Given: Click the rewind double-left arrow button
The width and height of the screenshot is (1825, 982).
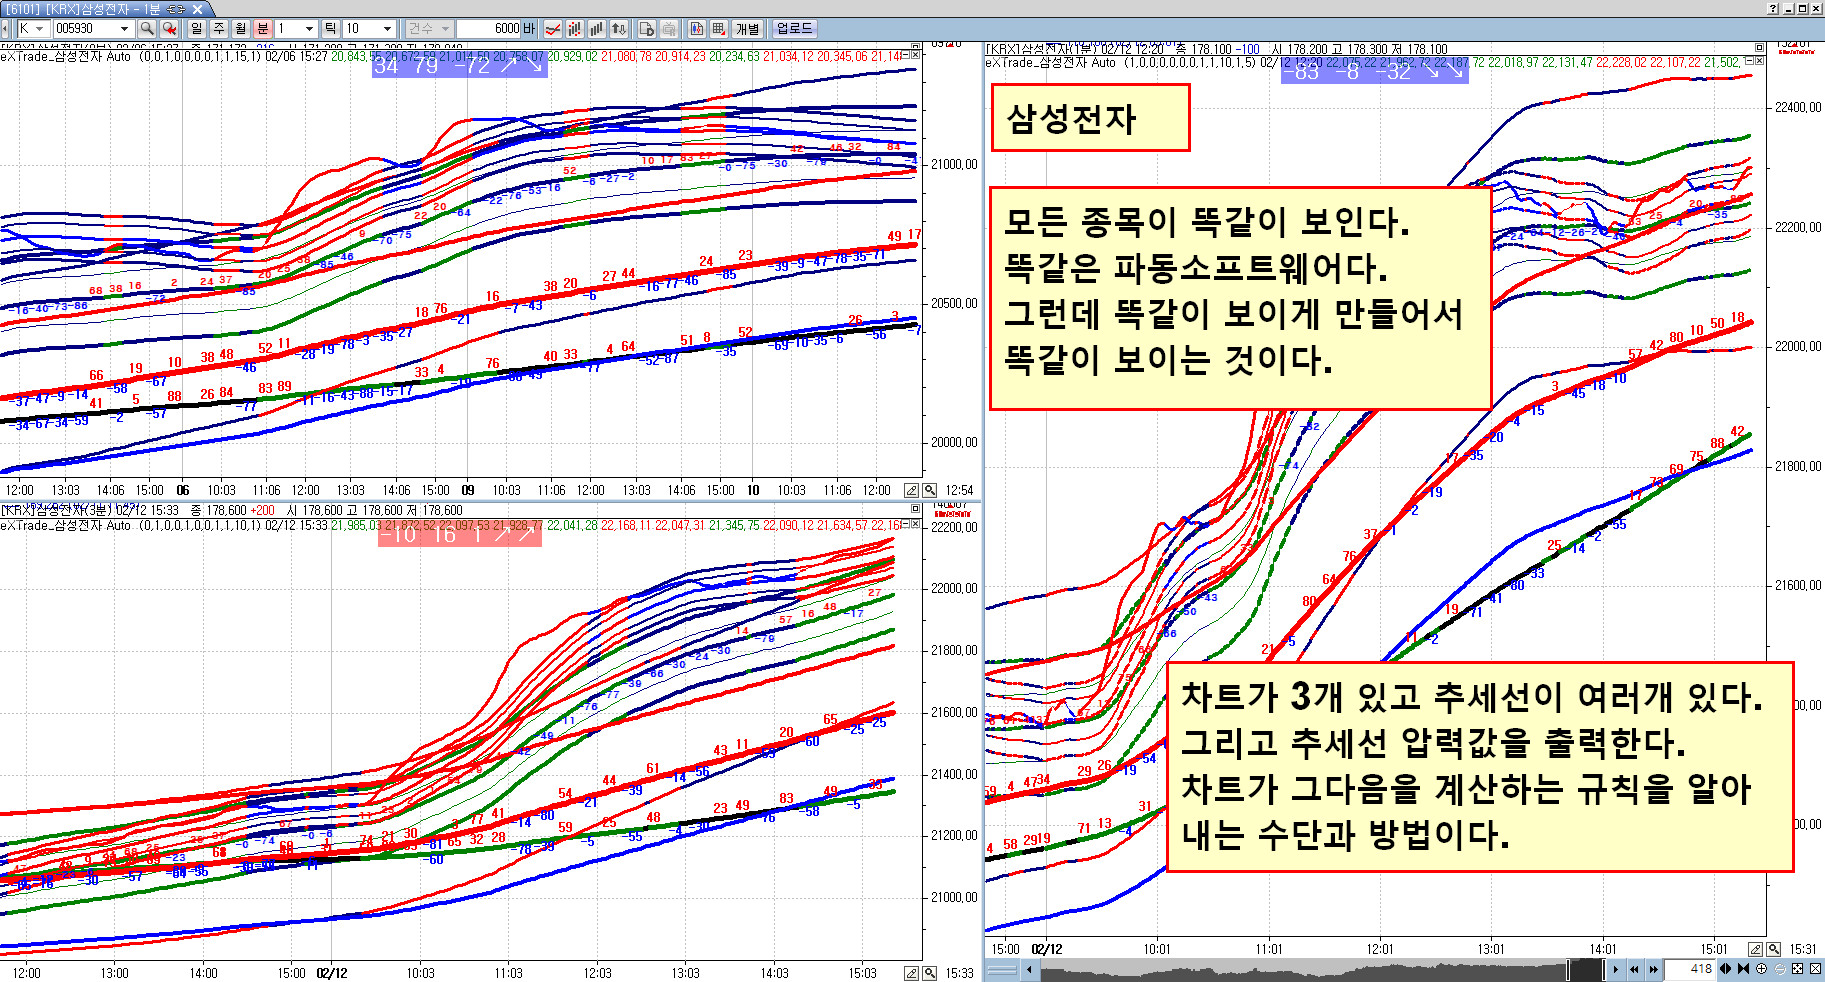Looking at the screenshot, I should coord(1635,969).
